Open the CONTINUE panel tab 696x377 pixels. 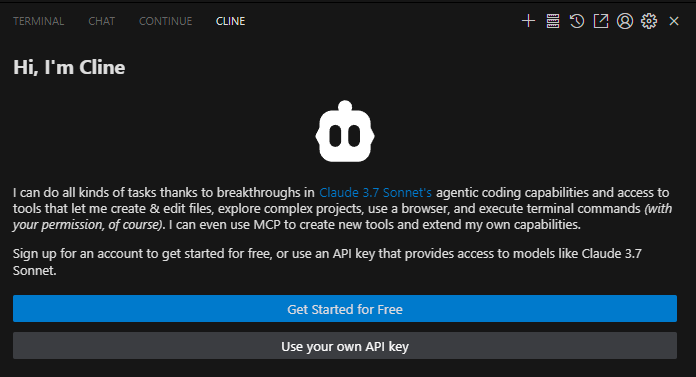[166, 21]
